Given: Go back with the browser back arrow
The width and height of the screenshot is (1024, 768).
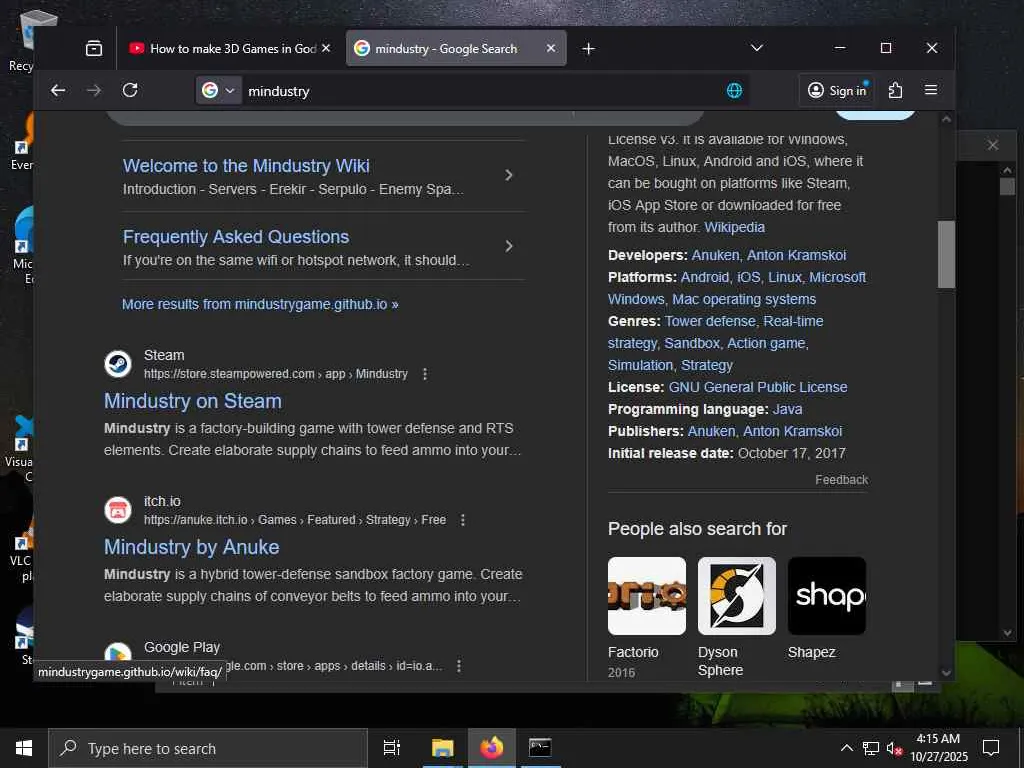Looking at the screenshot, I should 58,90.
